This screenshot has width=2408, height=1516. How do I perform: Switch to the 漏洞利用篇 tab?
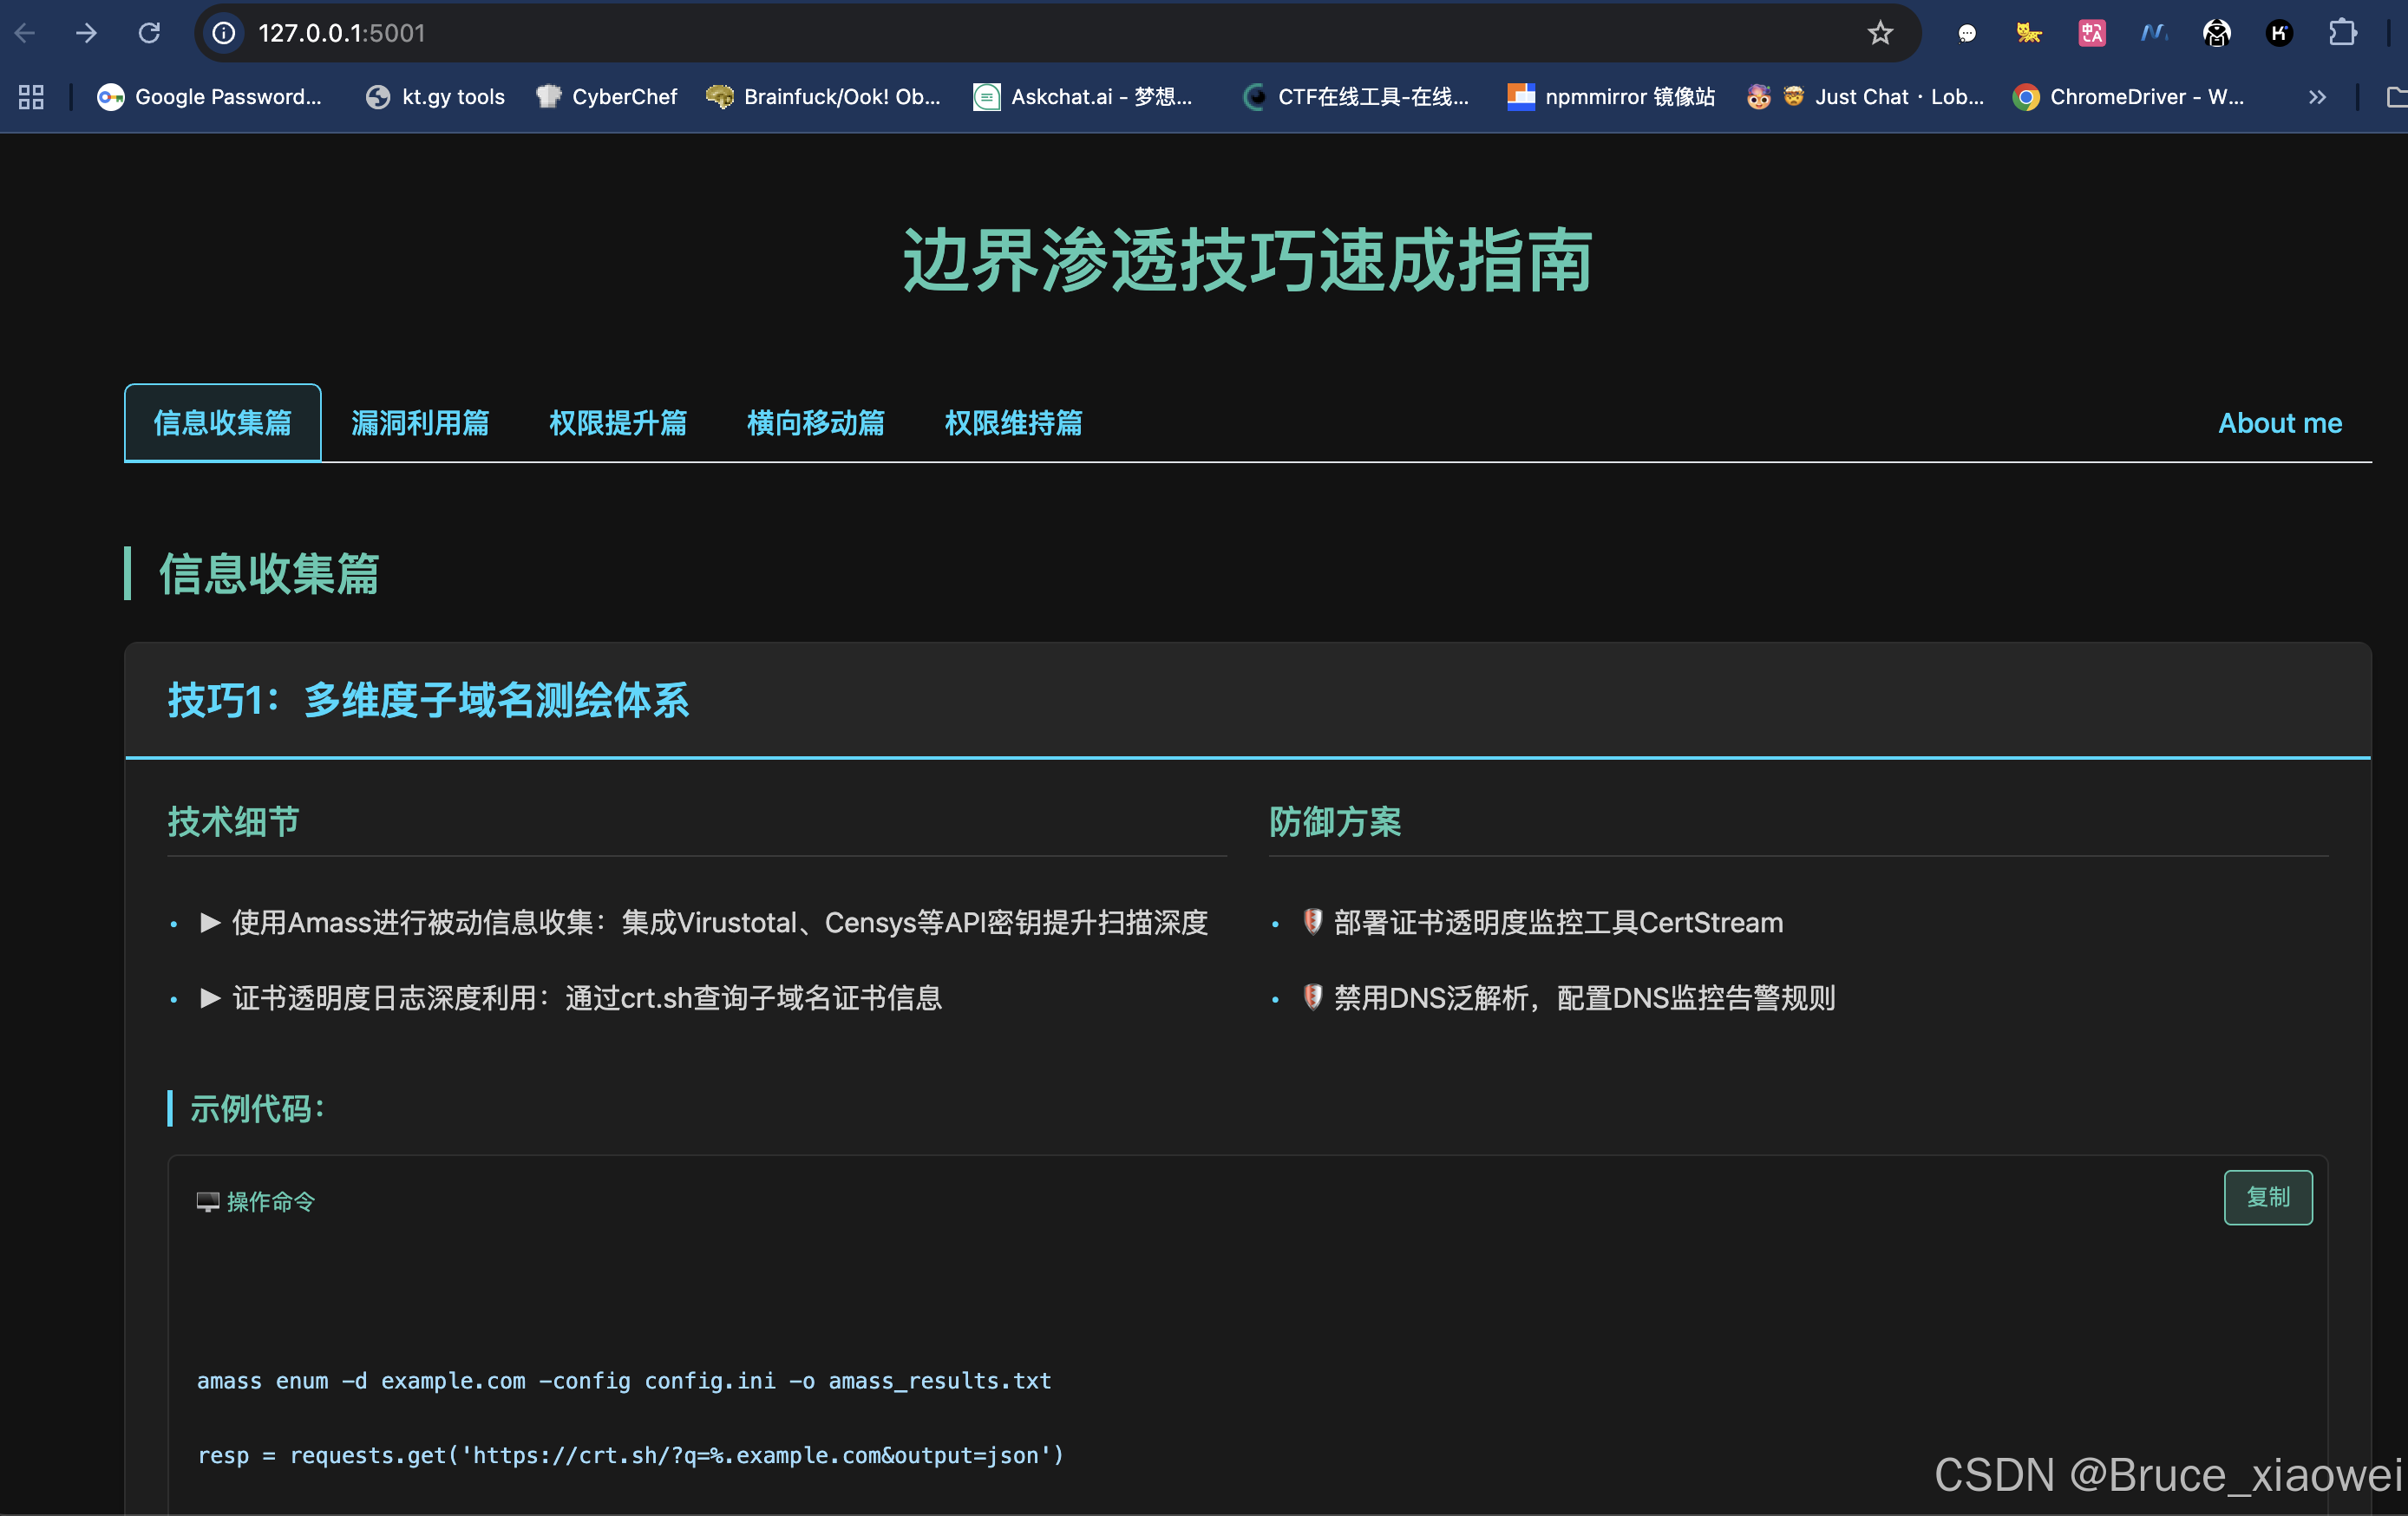tap(420, 423)
